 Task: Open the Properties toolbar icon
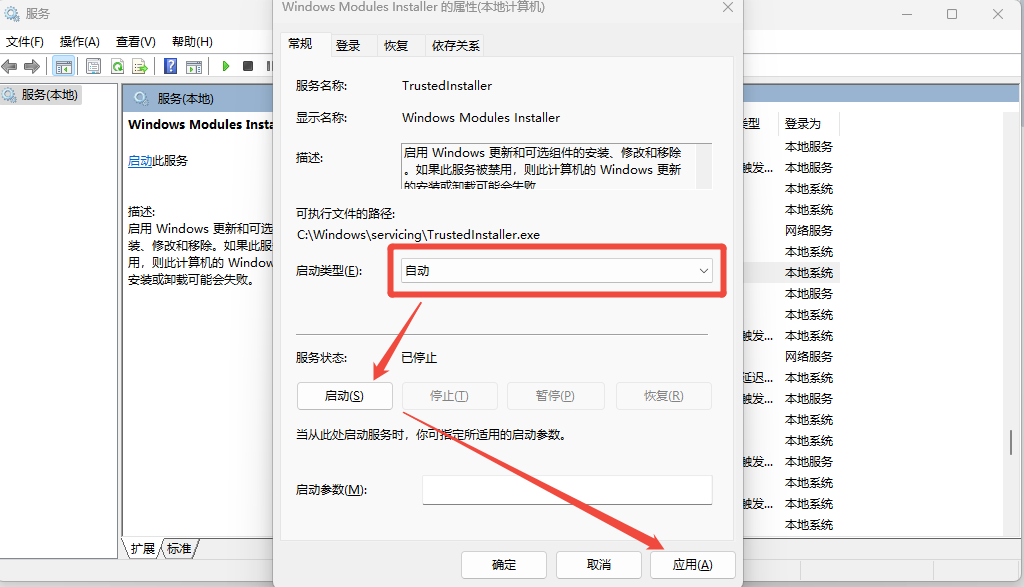pyautogui.click(x=93, y=66)
